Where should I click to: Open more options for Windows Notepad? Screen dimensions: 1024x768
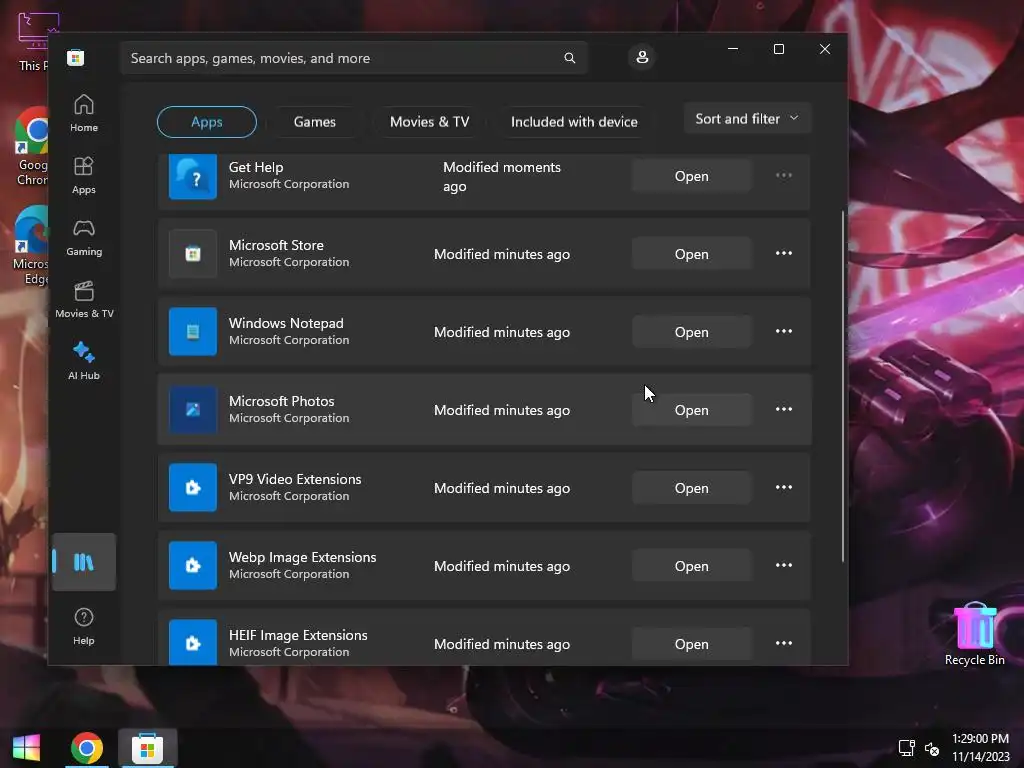click(x=784, y=331)
